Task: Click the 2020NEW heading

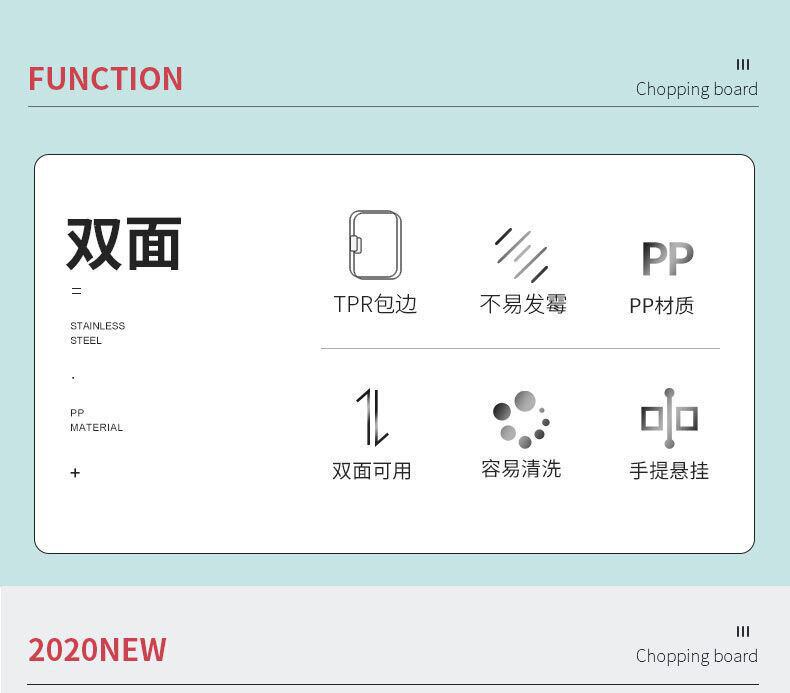Action: tap(97, 650)
